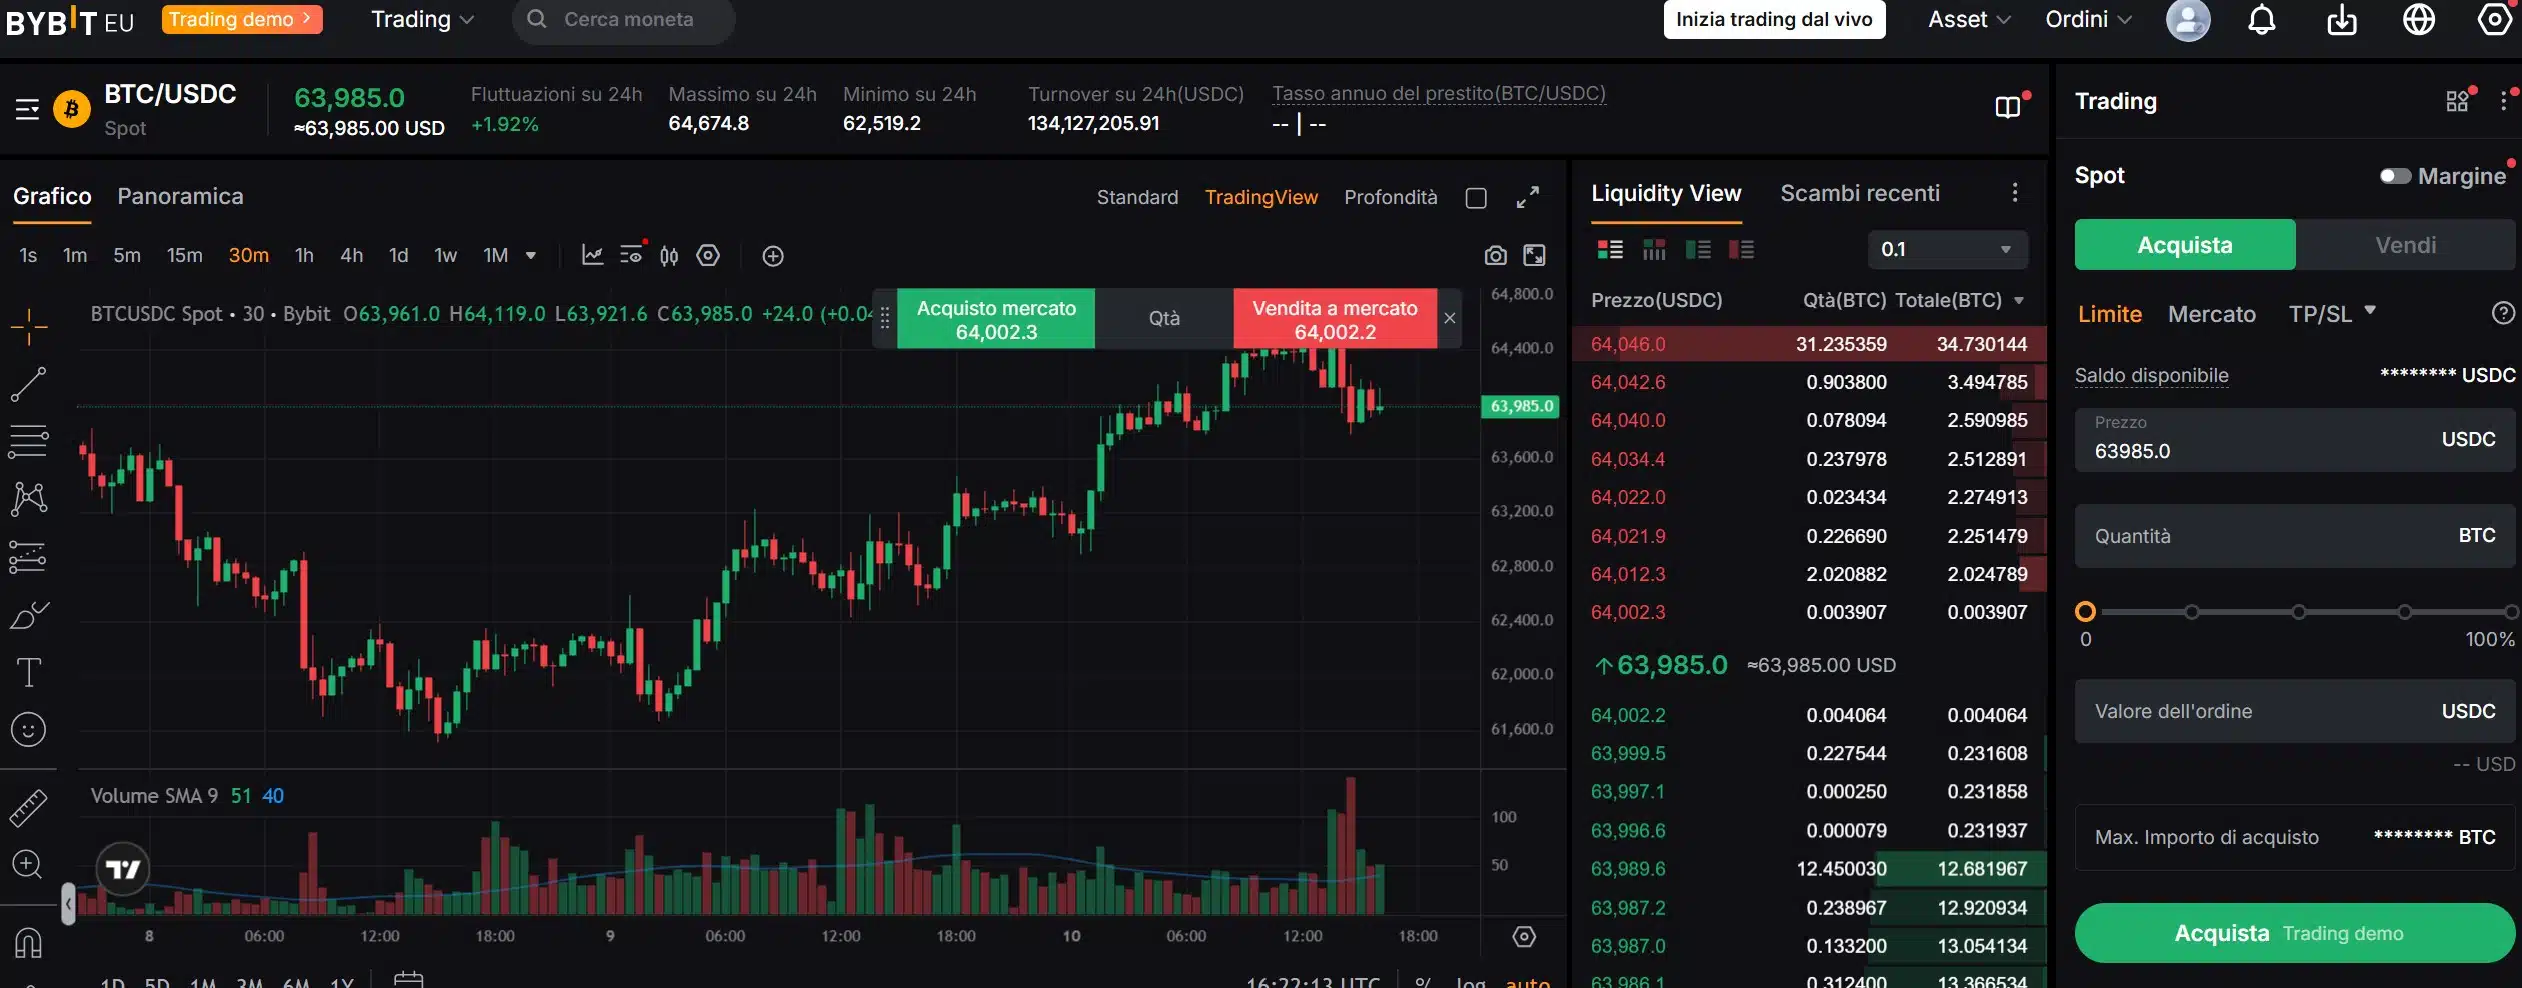Screen dimensions: 2522x988
Task: Click the Cerca moneta search field
Action: click(624, 20)
